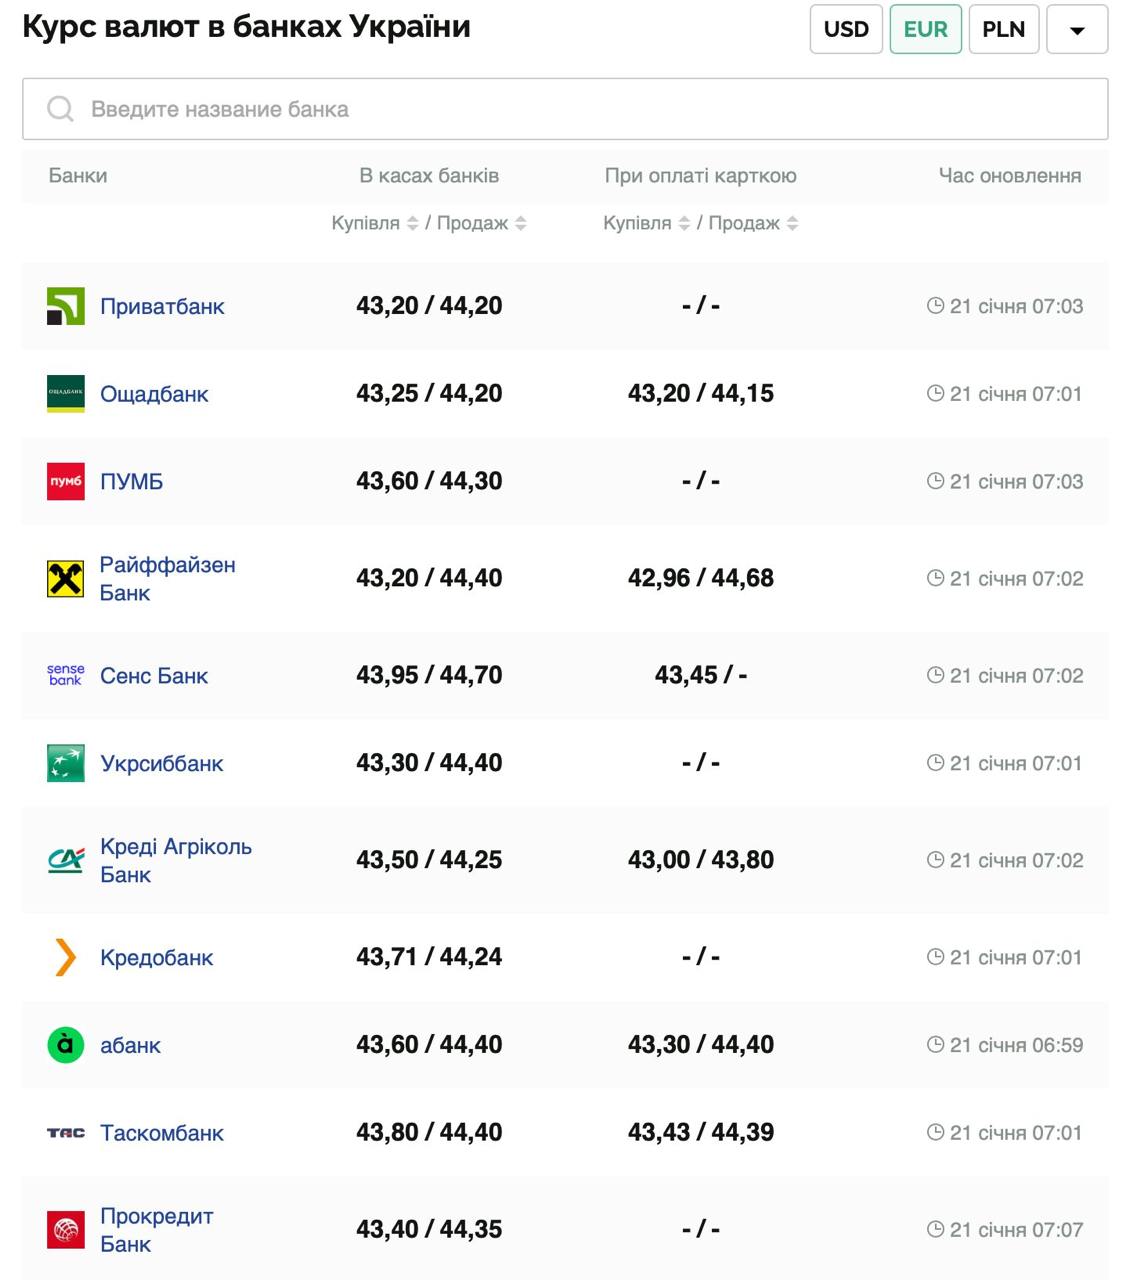Screen dimensions: 1123x1280
Task: Open the Таскомбанк bank link
Action: pyautogui.click(x=162, y=1133)
